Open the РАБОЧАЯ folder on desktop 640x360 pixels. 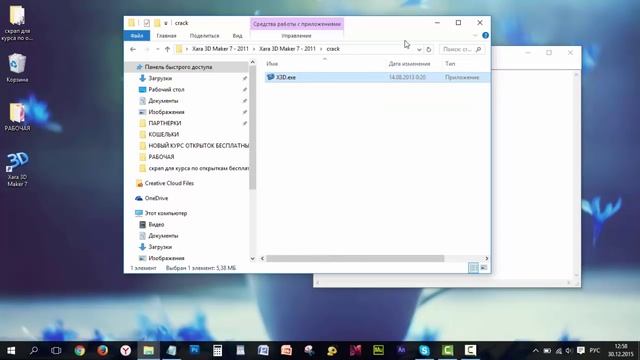[17, 117]
